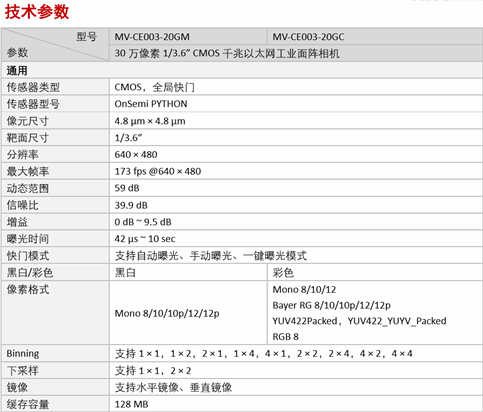Click the 信噪比 row label
483x412 pixels.
pyautogui.click(x=22, y=205)
